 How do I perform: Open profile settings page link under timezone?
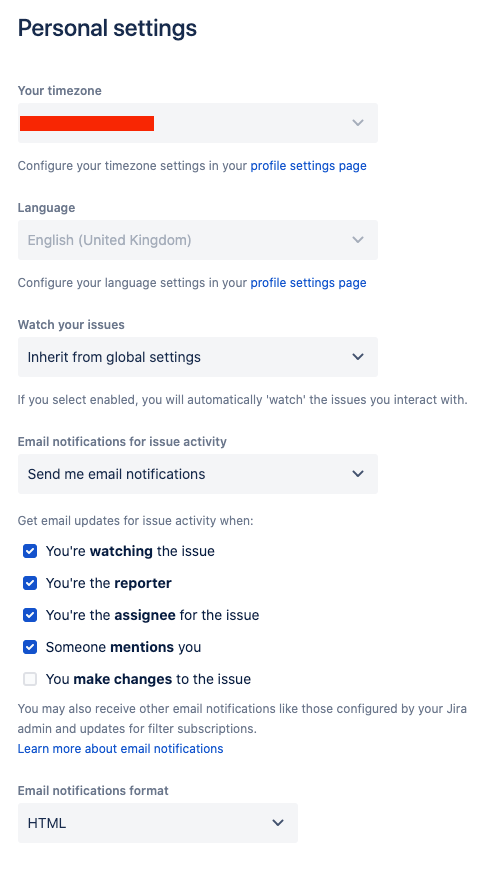[309, 166]
